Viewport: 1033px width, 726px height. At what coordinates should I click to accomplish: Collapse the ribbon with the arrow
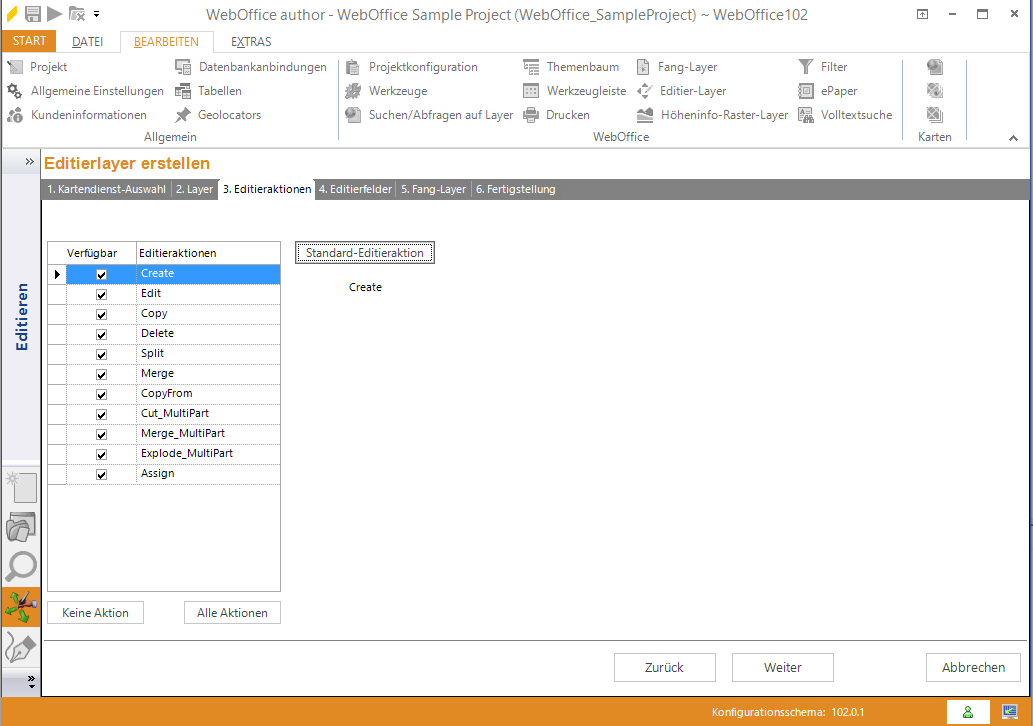[1012, 138]
